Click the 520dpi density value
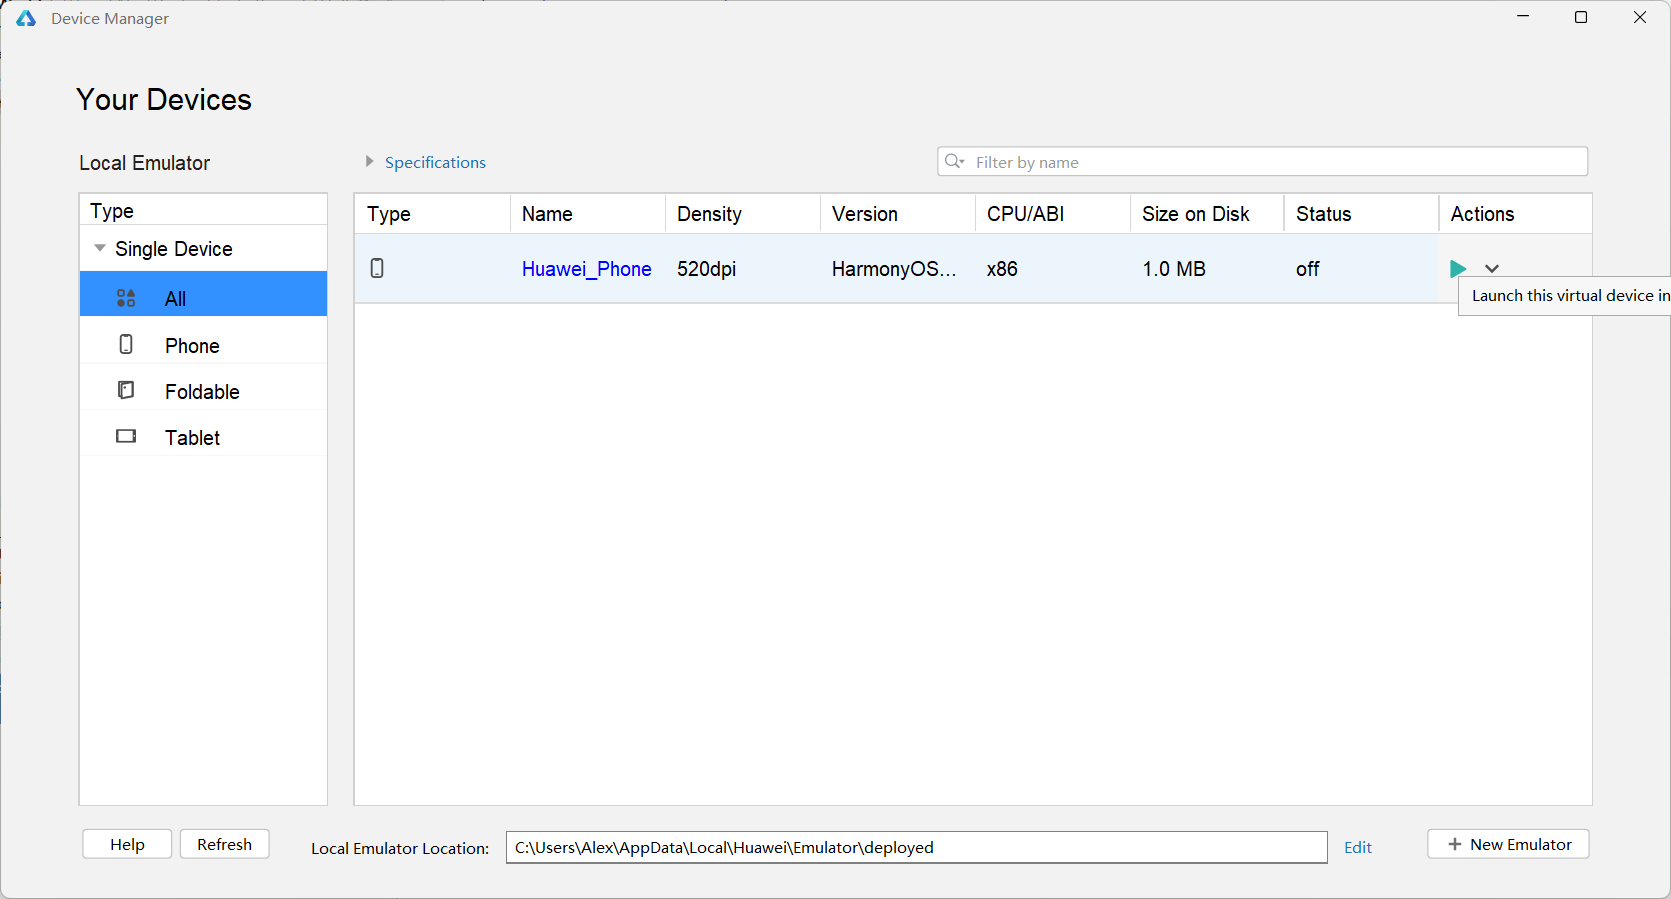Screen dimensions: 1671x899 [706, 269]
